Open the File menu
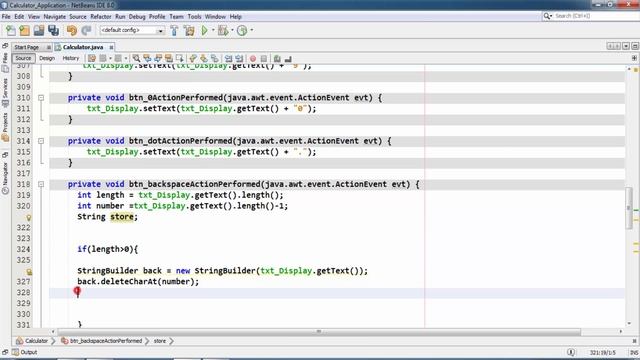The width and height of the screenshot is (640, 360). pyautogui.click(x=6, y=17)
